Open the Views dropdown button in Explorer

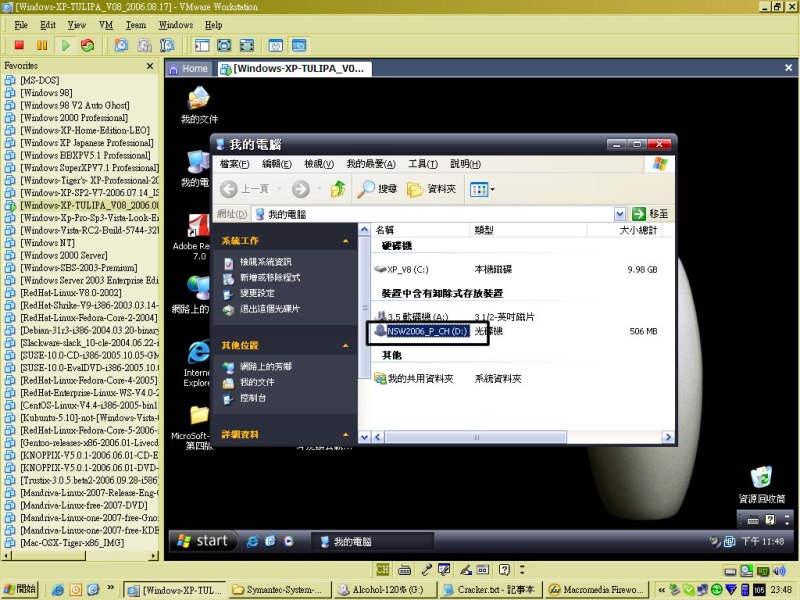coord(482,190)
